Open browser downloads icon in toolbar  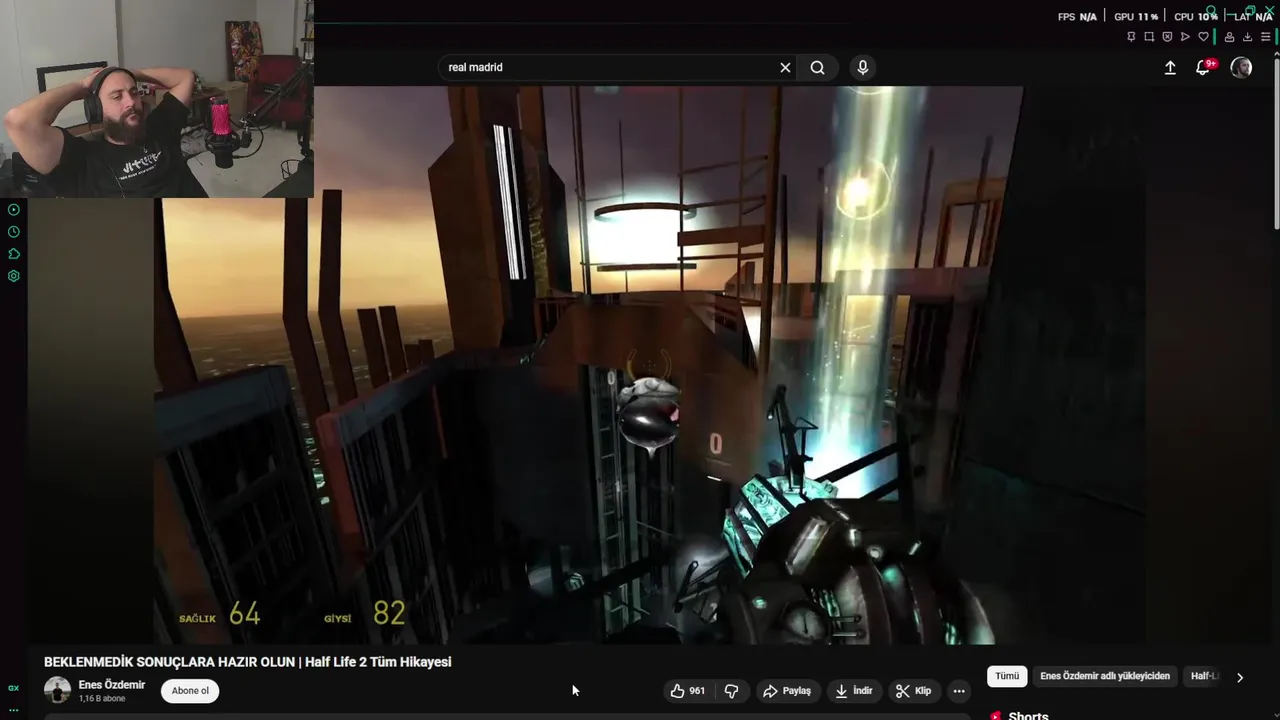click(x=1247, y=37)
